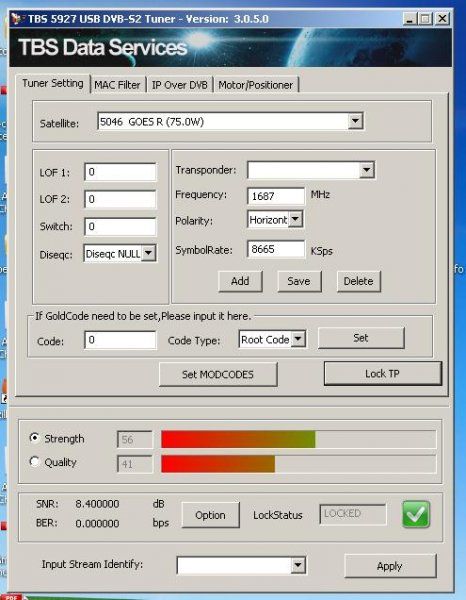Viewport: 466px width, 600px height.
Task: Expand the Transponder combo box
Action: [x=367, y=170]
